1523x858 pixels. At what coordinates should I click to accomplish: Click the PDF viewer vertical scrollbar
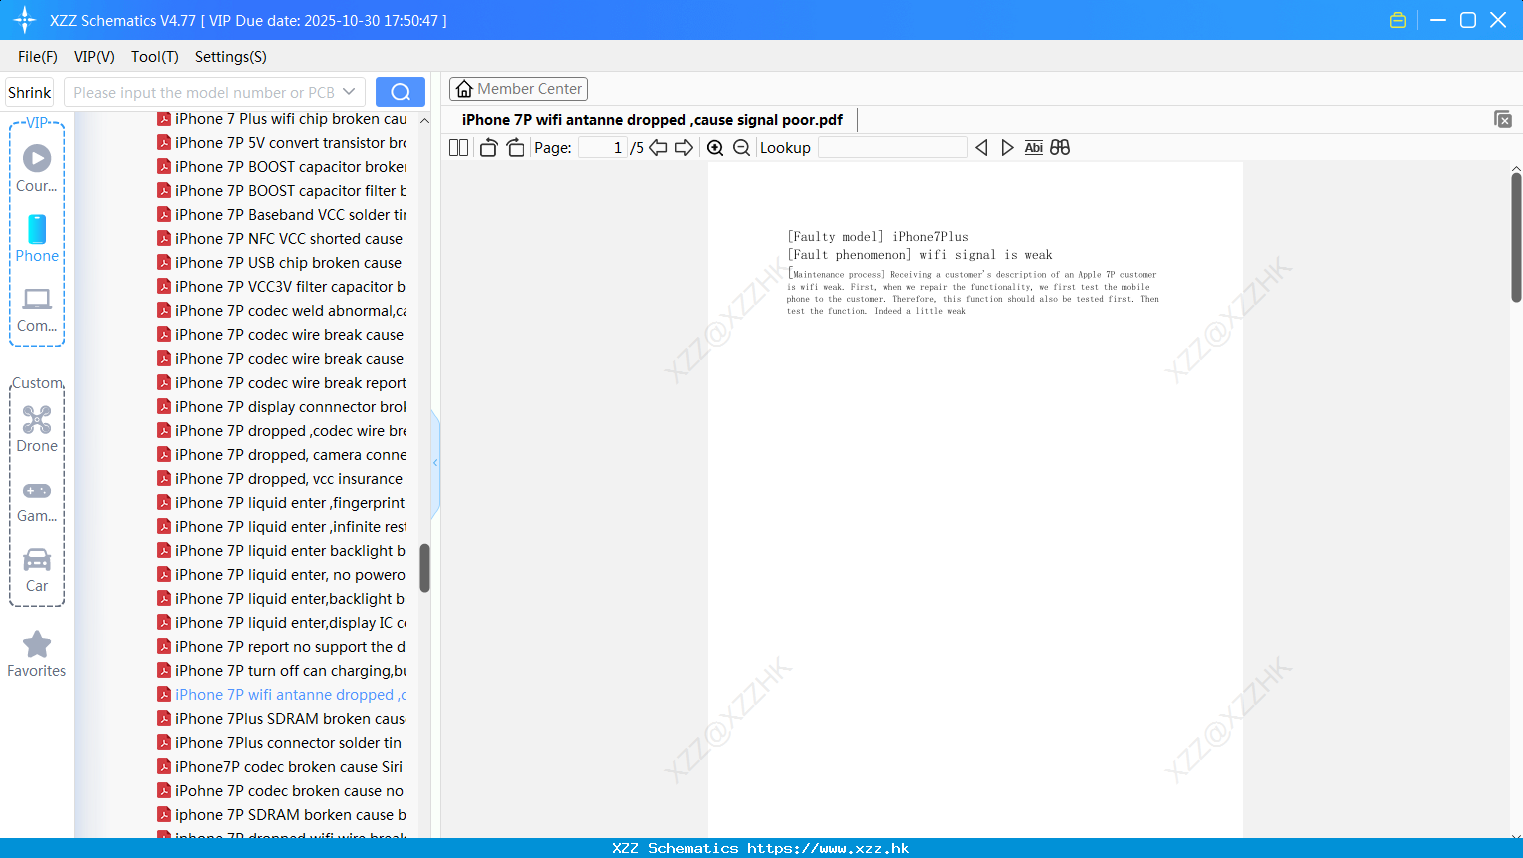(1516, 237)
